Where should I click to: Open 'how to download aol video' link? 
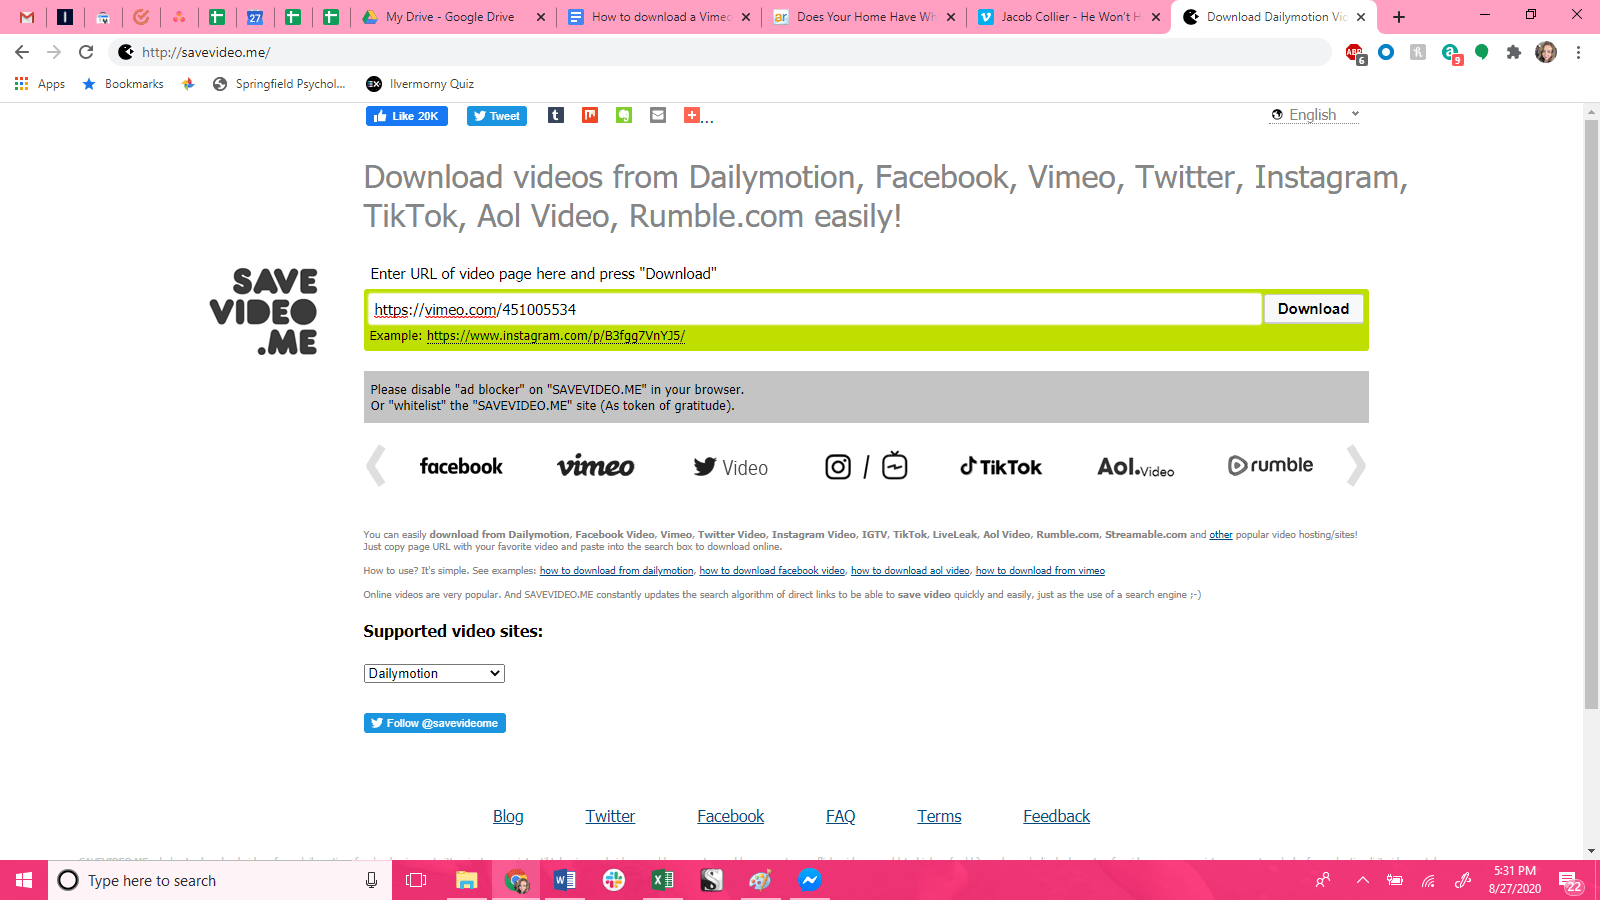click(910, 571)
